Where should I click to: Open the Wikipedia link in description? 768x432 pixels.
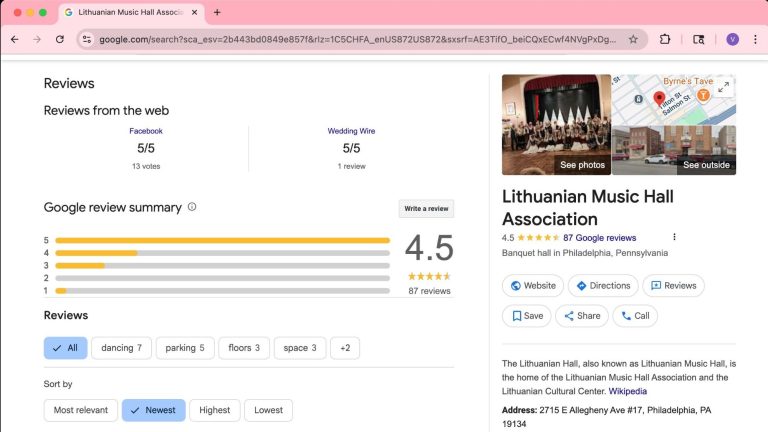coord(627,391)
